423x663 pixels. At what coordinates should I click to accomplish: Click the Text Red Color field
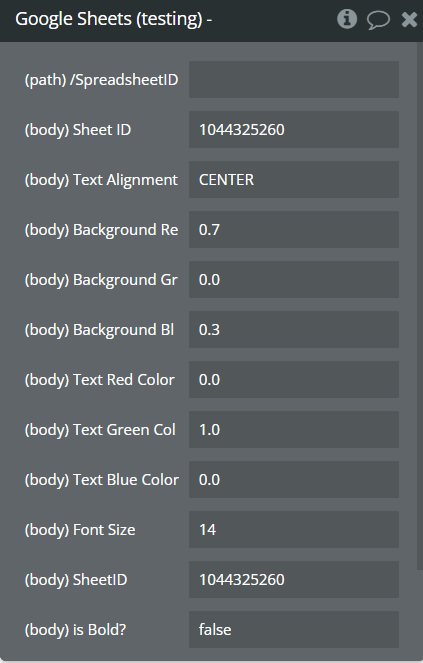(x=294, y=379)
